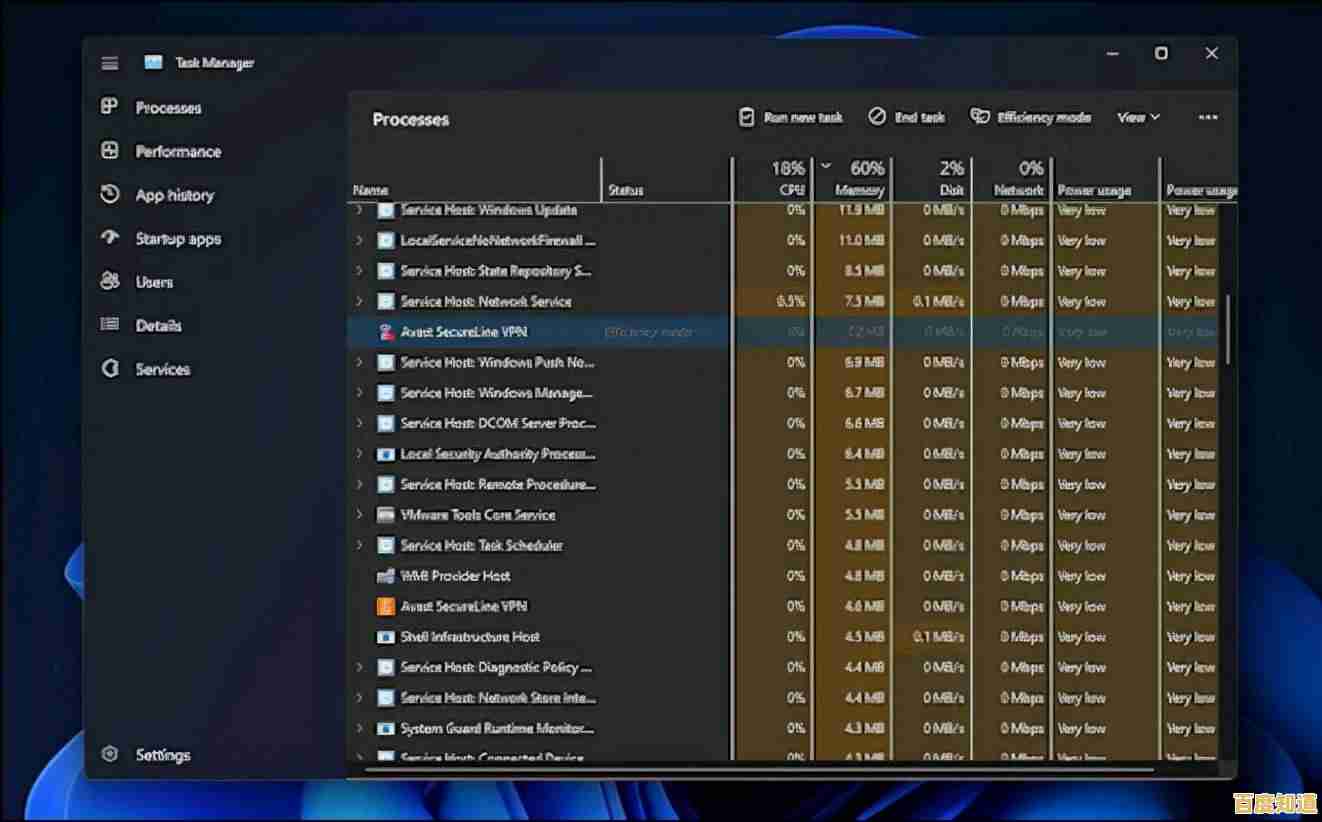The height and width of the screenshot is (822, 1322).
Task: Open App history in the sidebar
Action: (x=172, y=195)
